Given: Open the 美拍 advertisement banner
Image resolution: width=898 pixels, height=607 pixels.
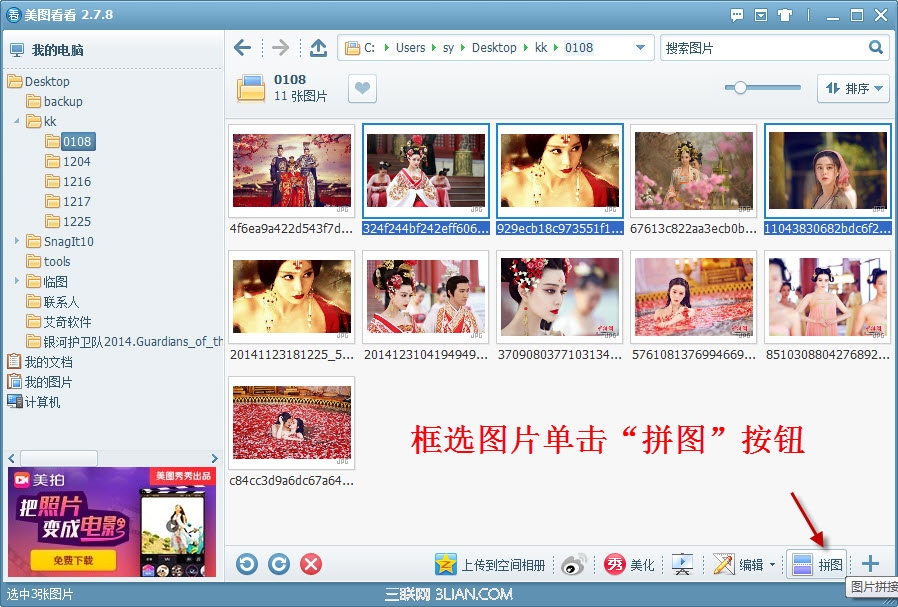Looking at the screenshot, I should 112,522.
